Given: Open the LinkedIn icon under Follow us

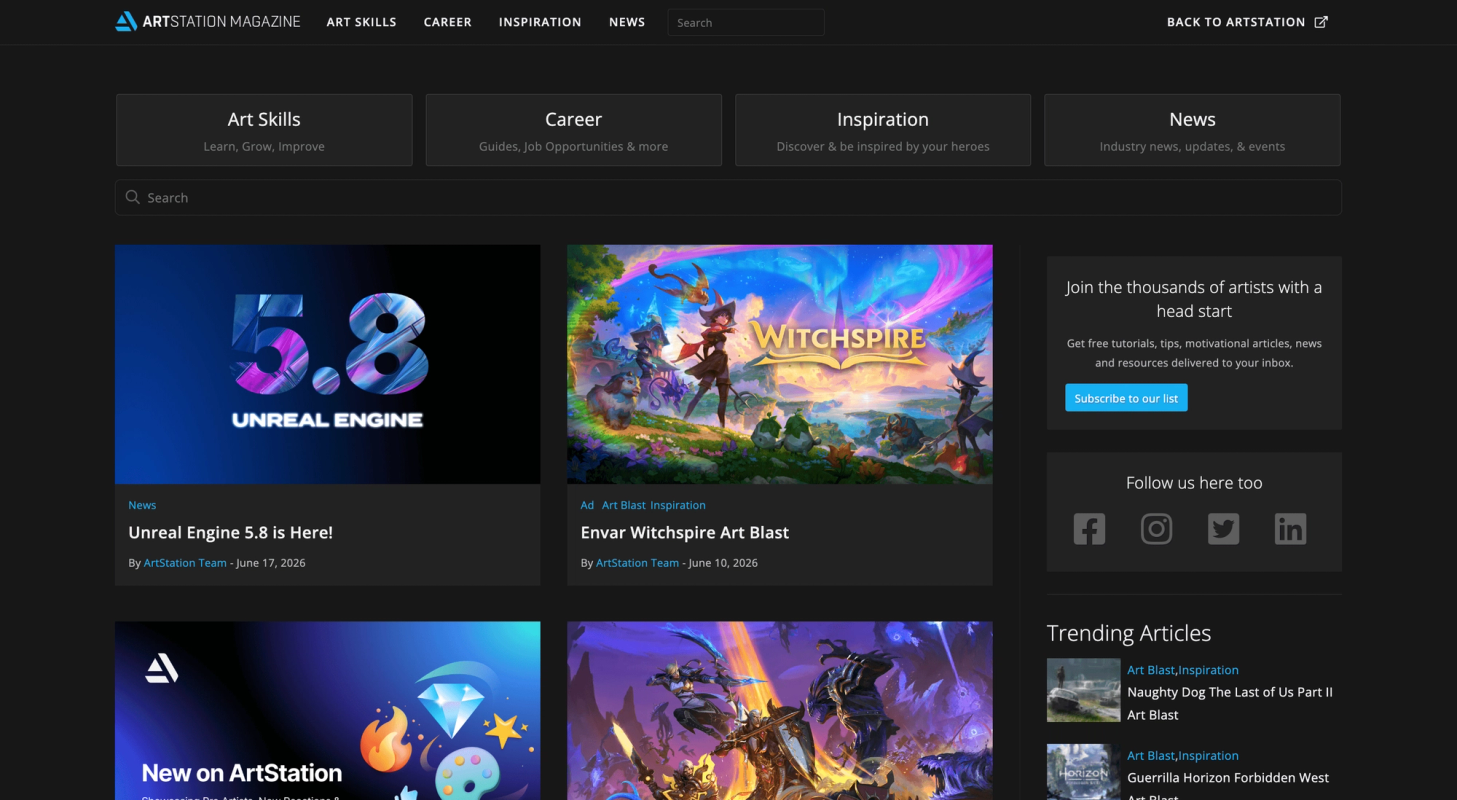Looking at the screenshot, I should (x=1290, y=529).
